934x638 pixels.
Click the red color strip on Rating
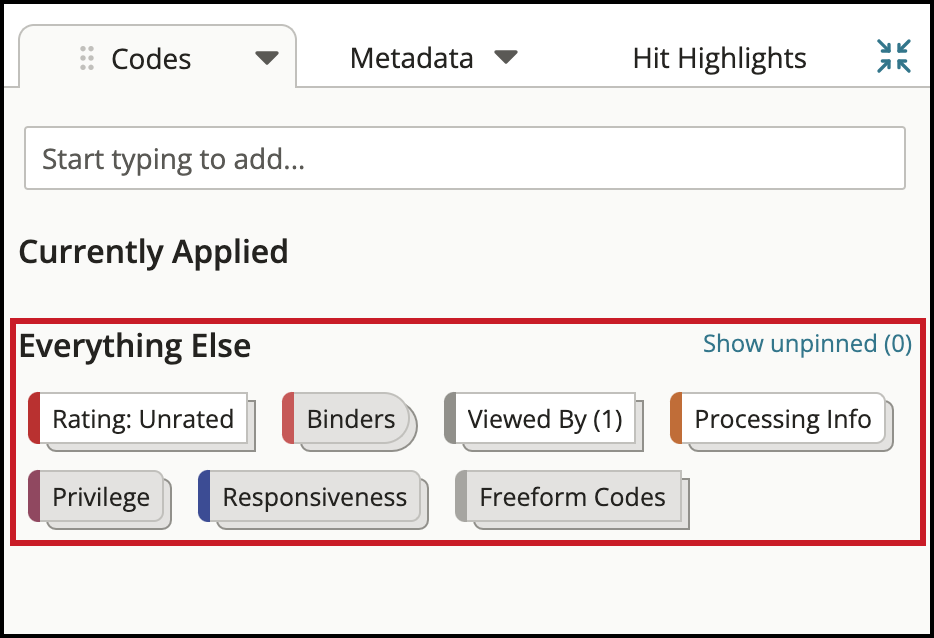pyautogui.click(x=34, y=419)
